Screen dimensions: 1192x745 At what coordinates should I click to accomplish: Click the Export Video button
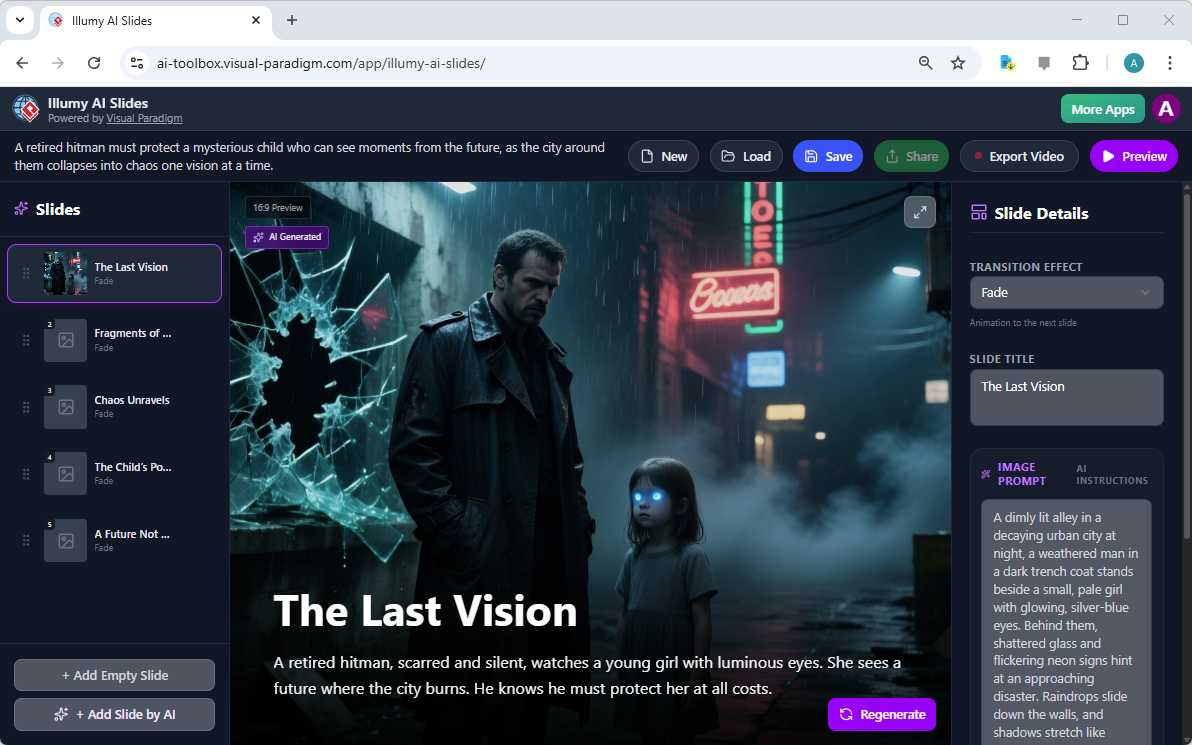(x=1019, y=156)
